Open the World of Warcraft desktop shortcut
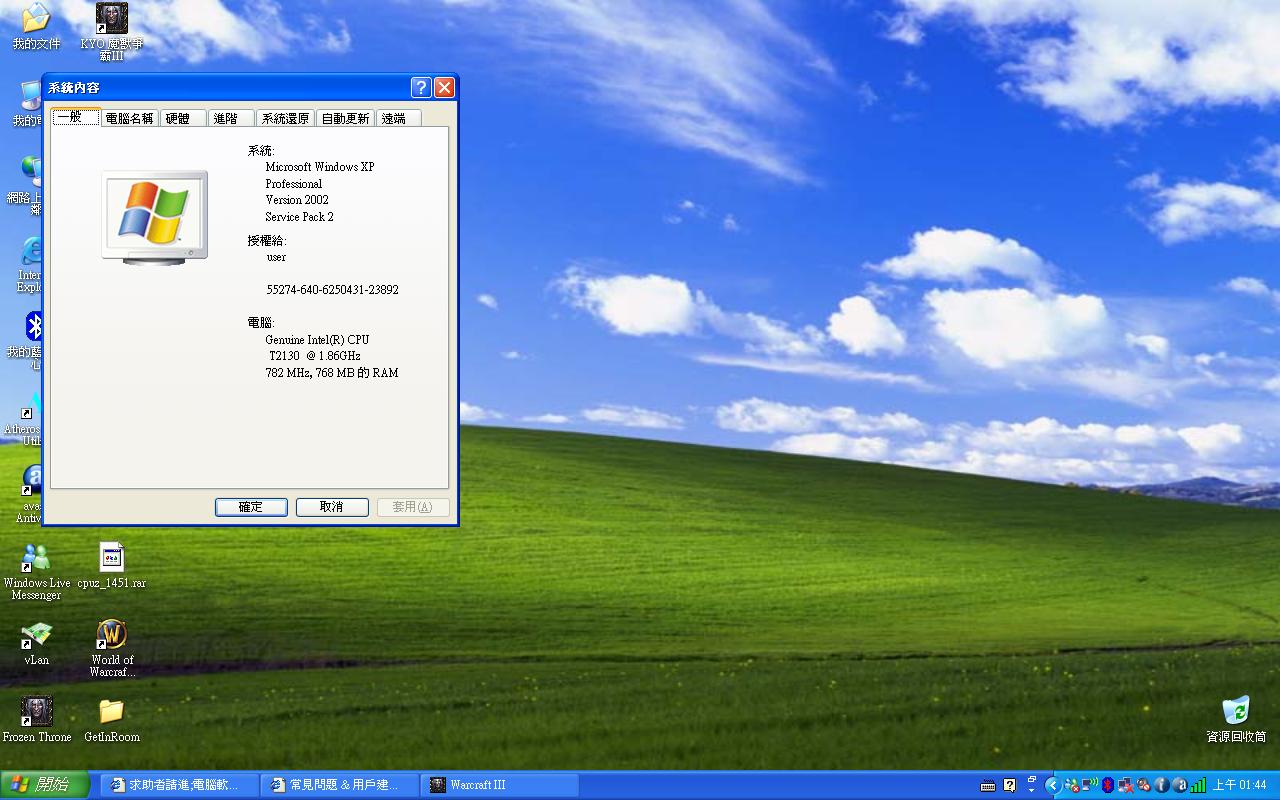This screenshot has height=800, width=1280. click(112, 636)
